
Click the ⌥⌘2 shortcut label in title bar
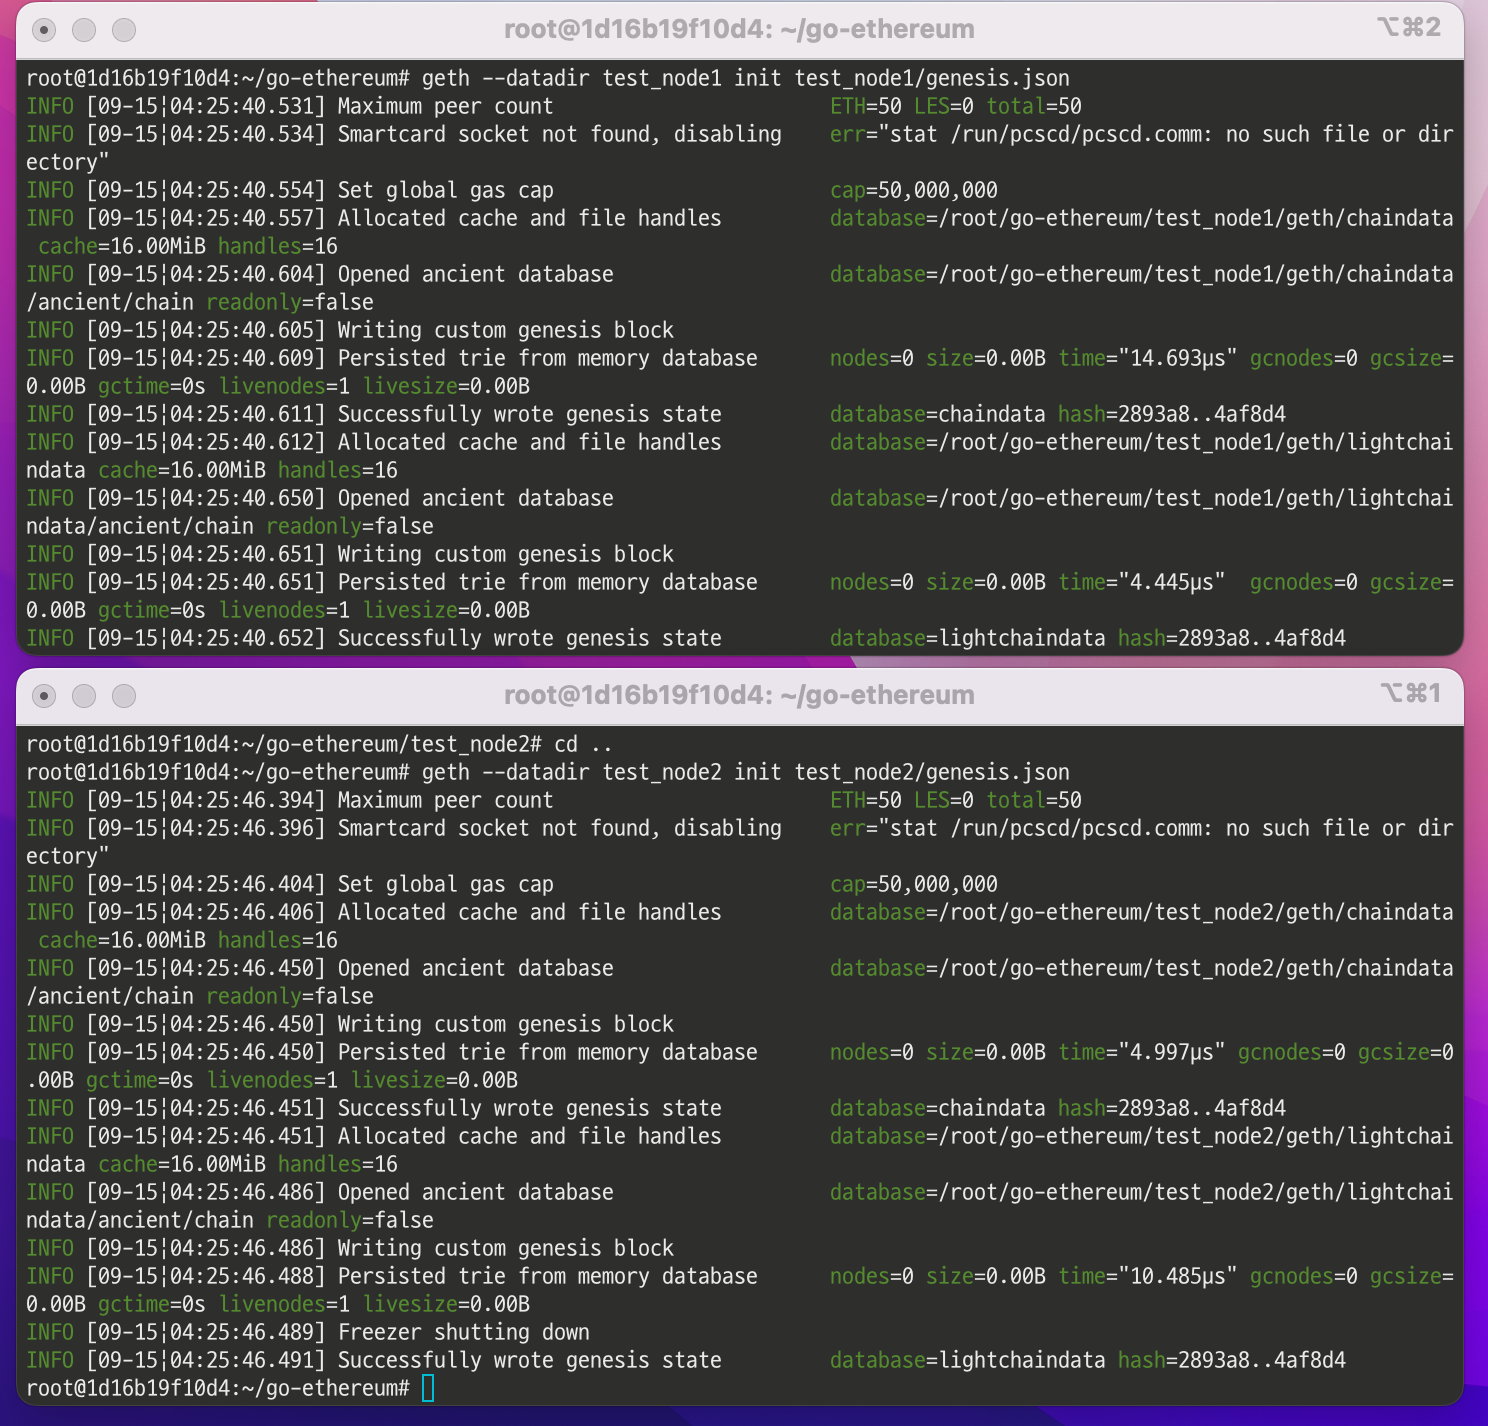click(x=1410, y=27)
